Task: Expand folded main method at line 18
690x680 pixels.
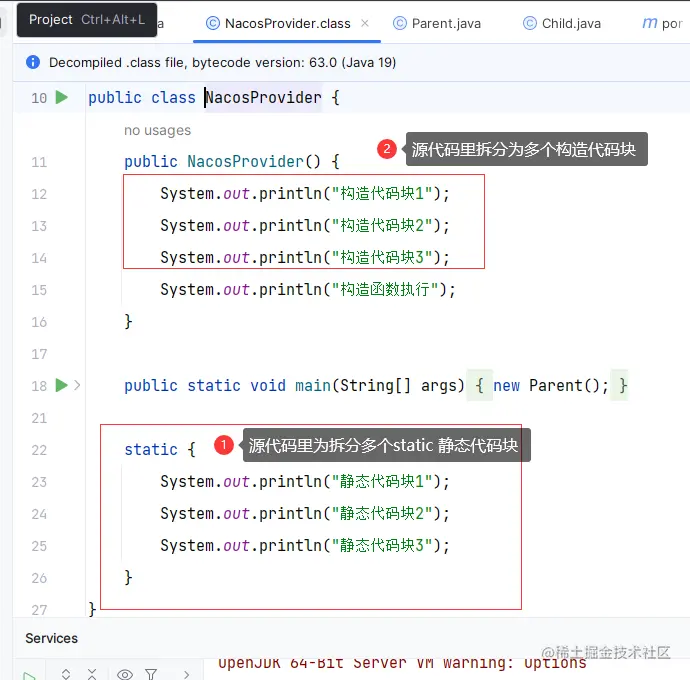Action: (77, 385)
